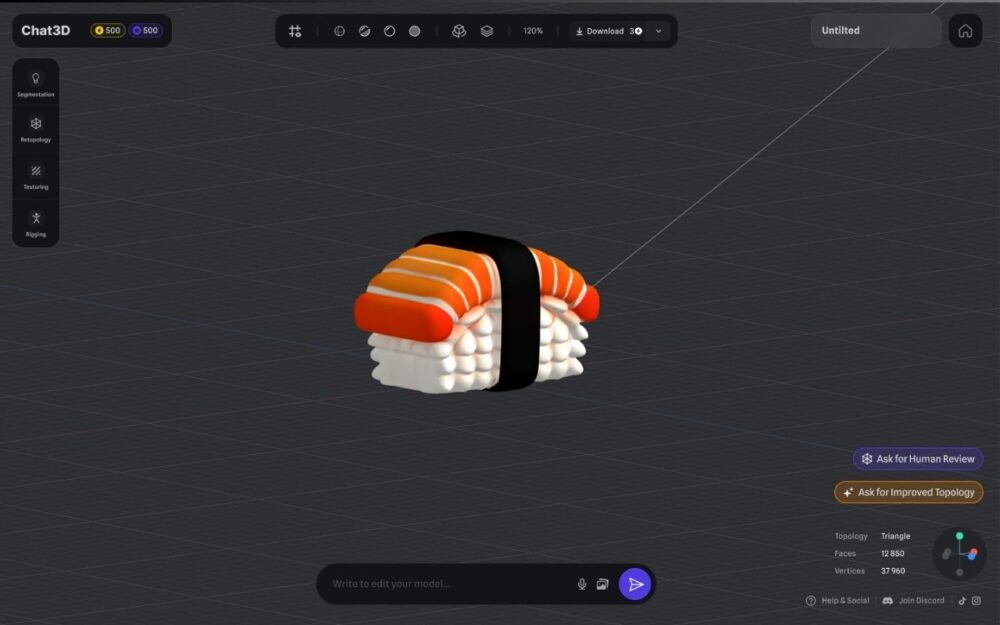Click the gold 500 credits badge
The width and height of the screenshot is (1000, 625).
[x=108, y=31]
